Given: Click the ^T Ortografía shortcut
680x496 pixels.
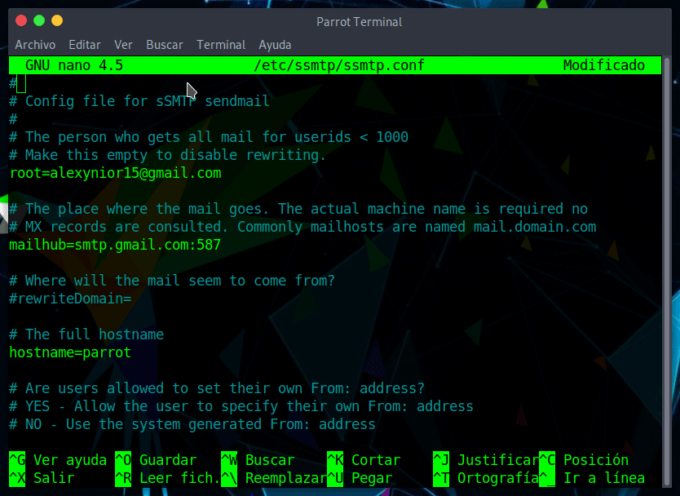Looking at the screenshot, I should pyautogui.click(x=486, y=478).
